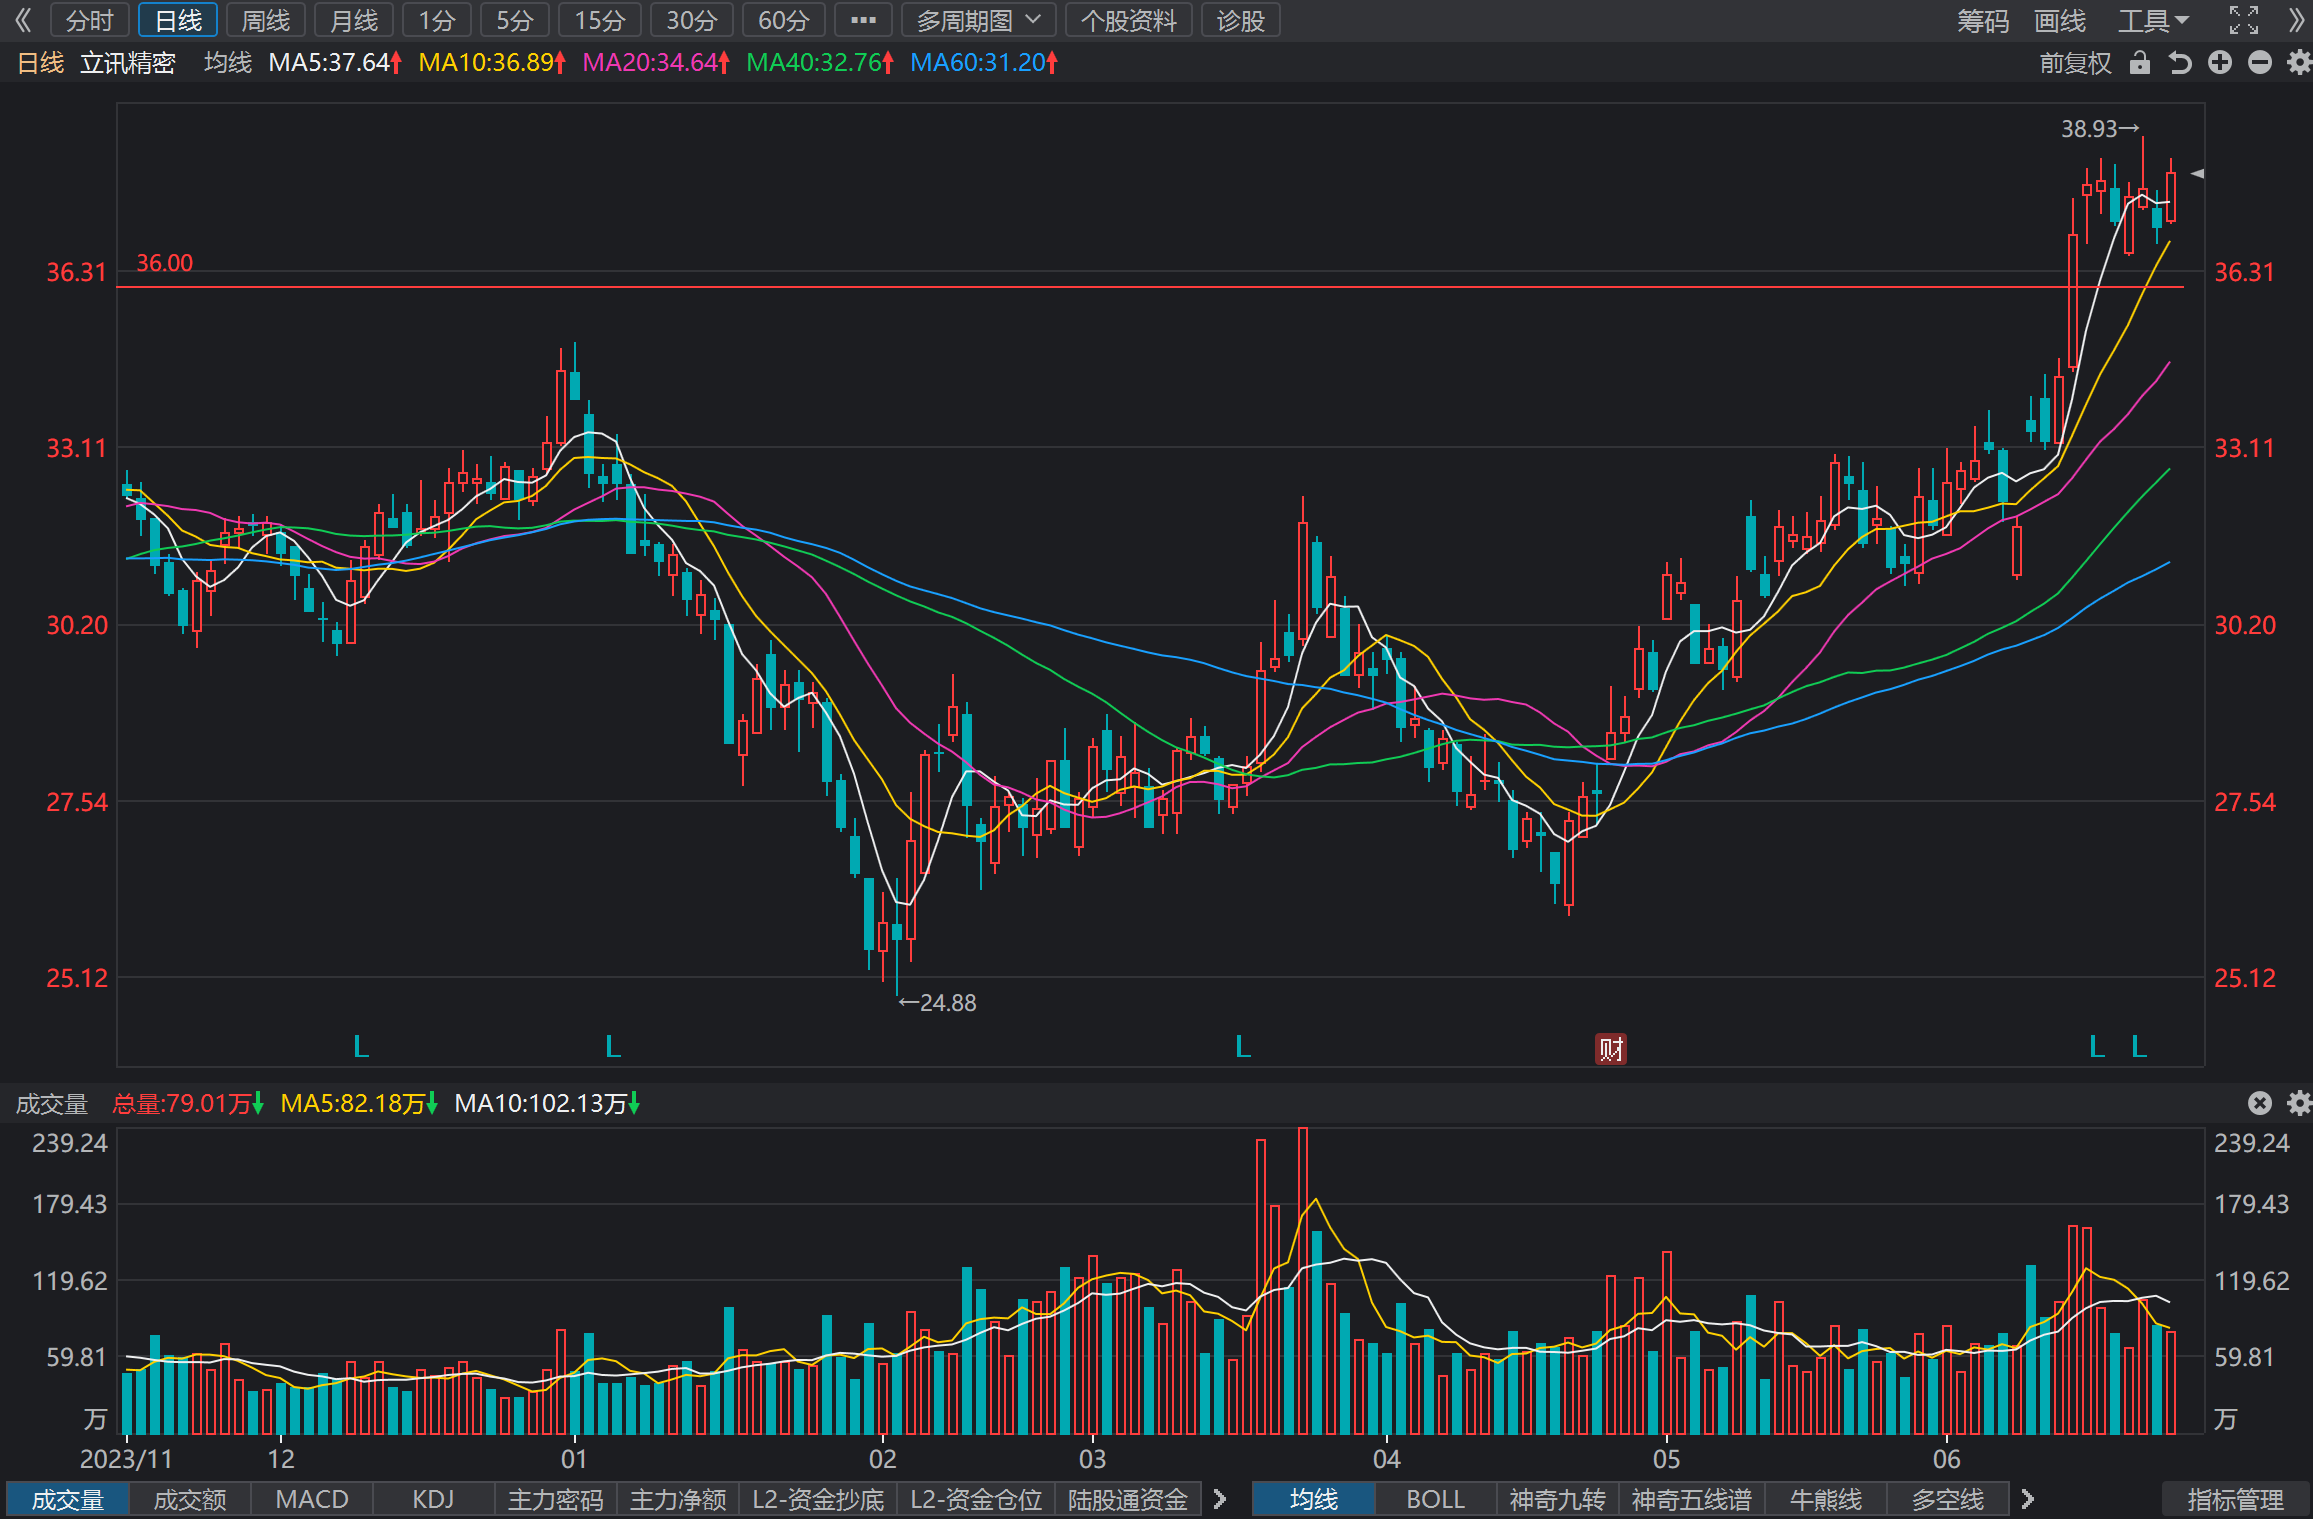Select the 均线 main indicator tab
2313x1519 pixels.
(1314, 1499)
